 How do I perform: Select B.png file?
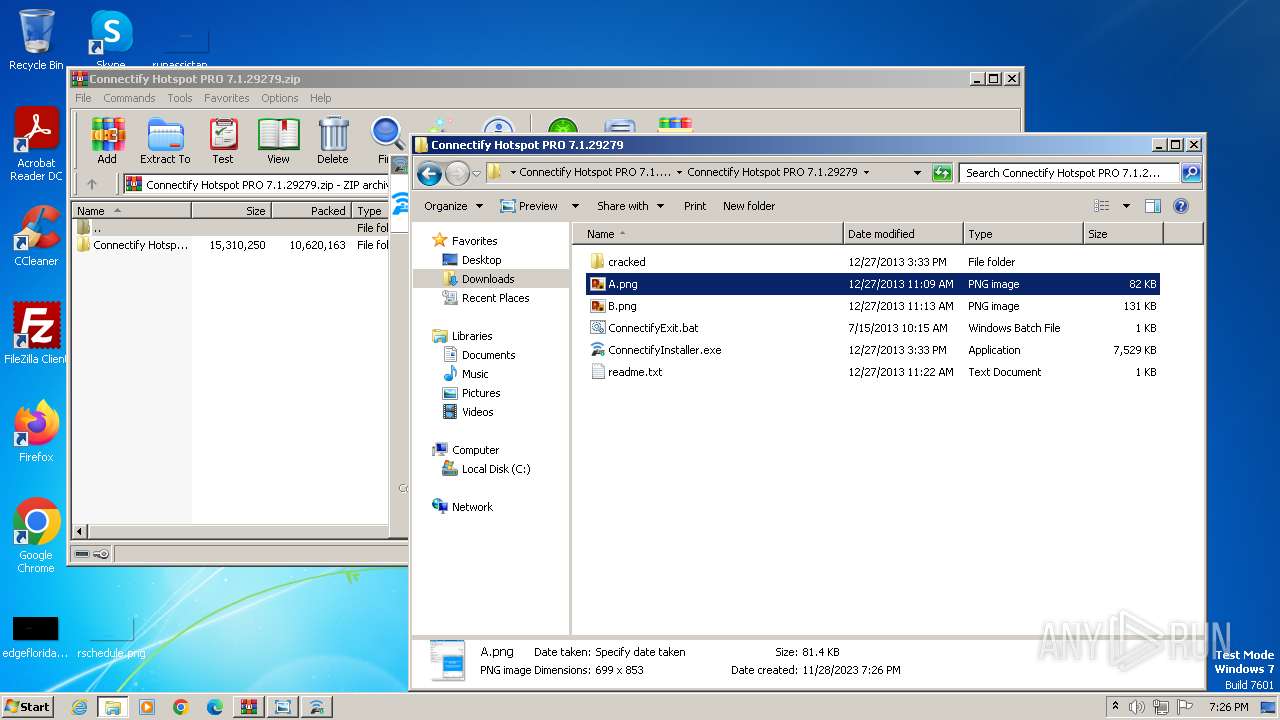coord(622,306)
